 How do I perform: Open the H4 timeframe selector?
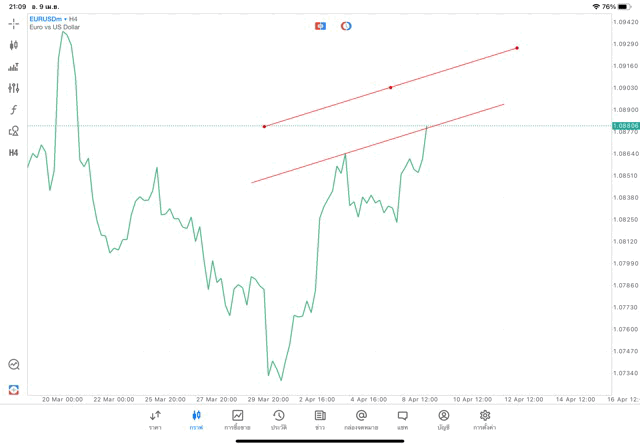click(x=14, y=152)
